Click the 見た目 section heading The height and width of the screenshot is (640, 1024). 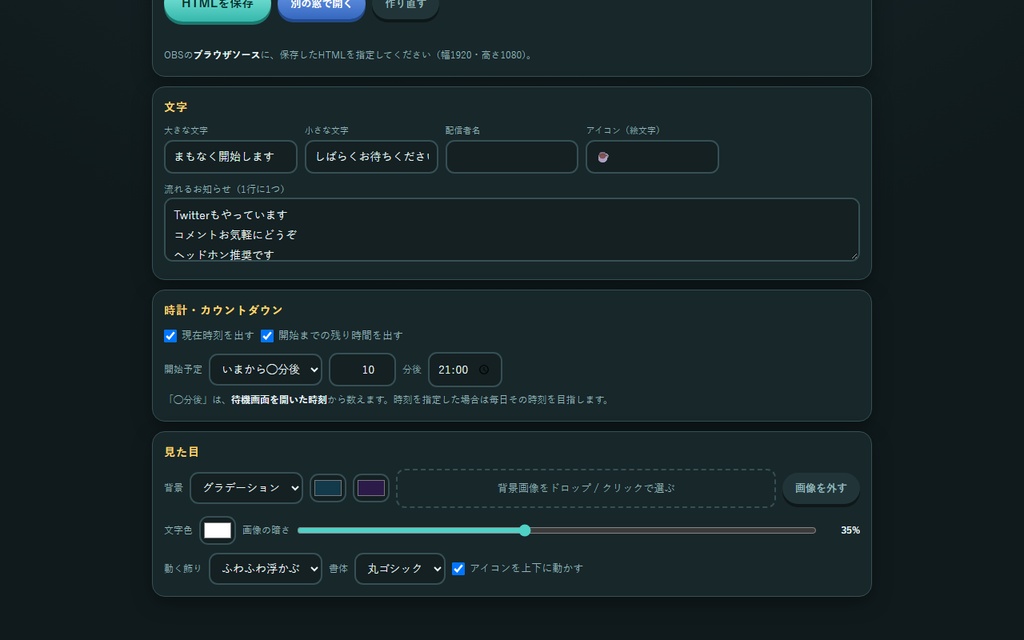(x=181, y=452)
